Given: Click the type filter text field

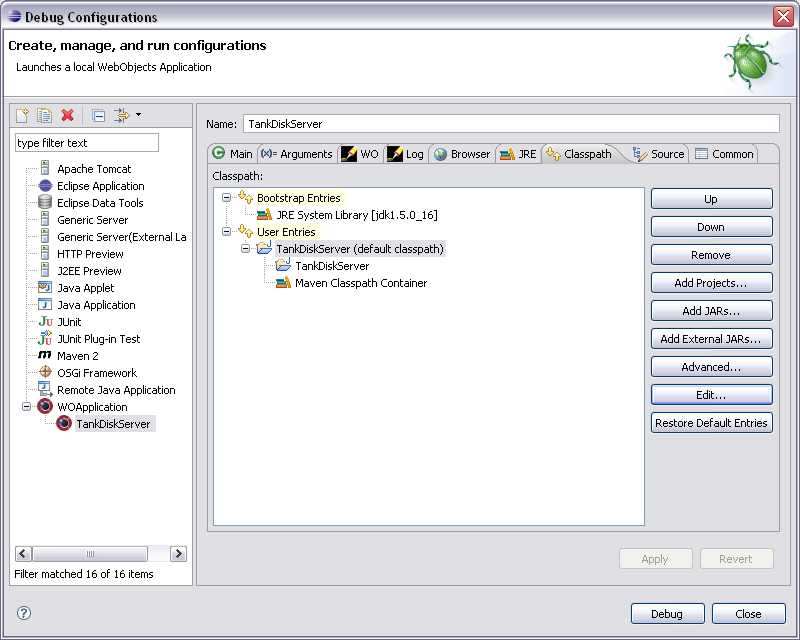Looking at the screenshot, I should 87,143.
